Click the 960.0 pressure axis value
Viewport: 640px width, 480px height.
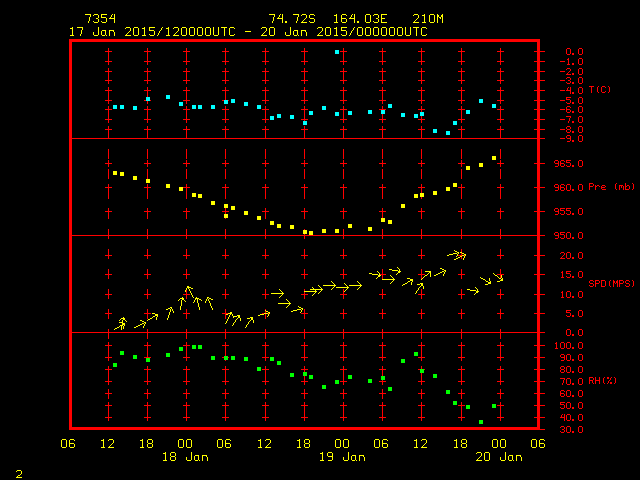(x=569, y=188)
